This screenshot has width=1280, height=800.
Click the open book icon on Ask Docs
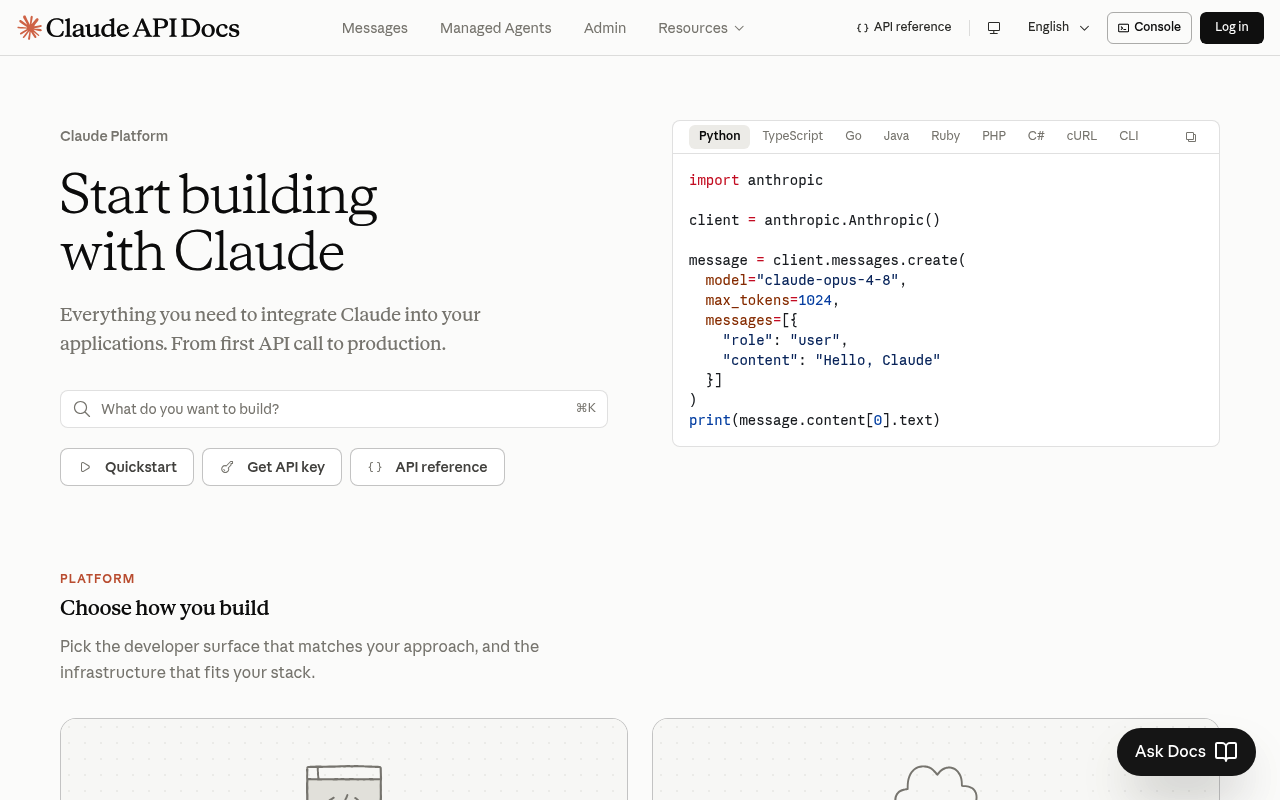point(1226,752)
